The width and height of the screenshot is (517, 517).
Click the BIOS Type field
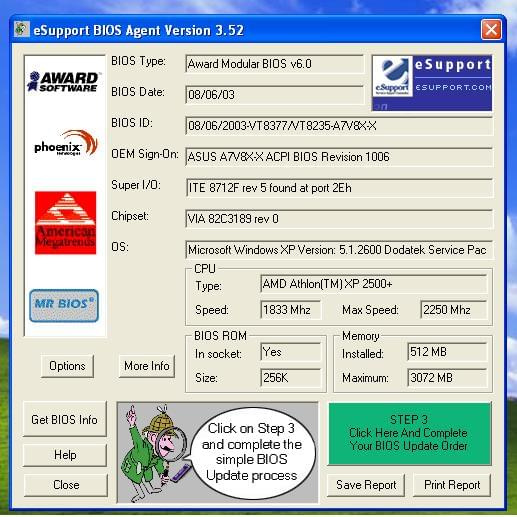tap(275, 64)
